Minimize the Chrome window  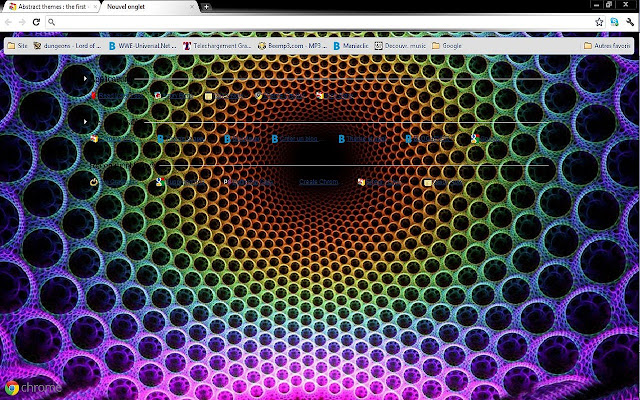click(597, 5)
